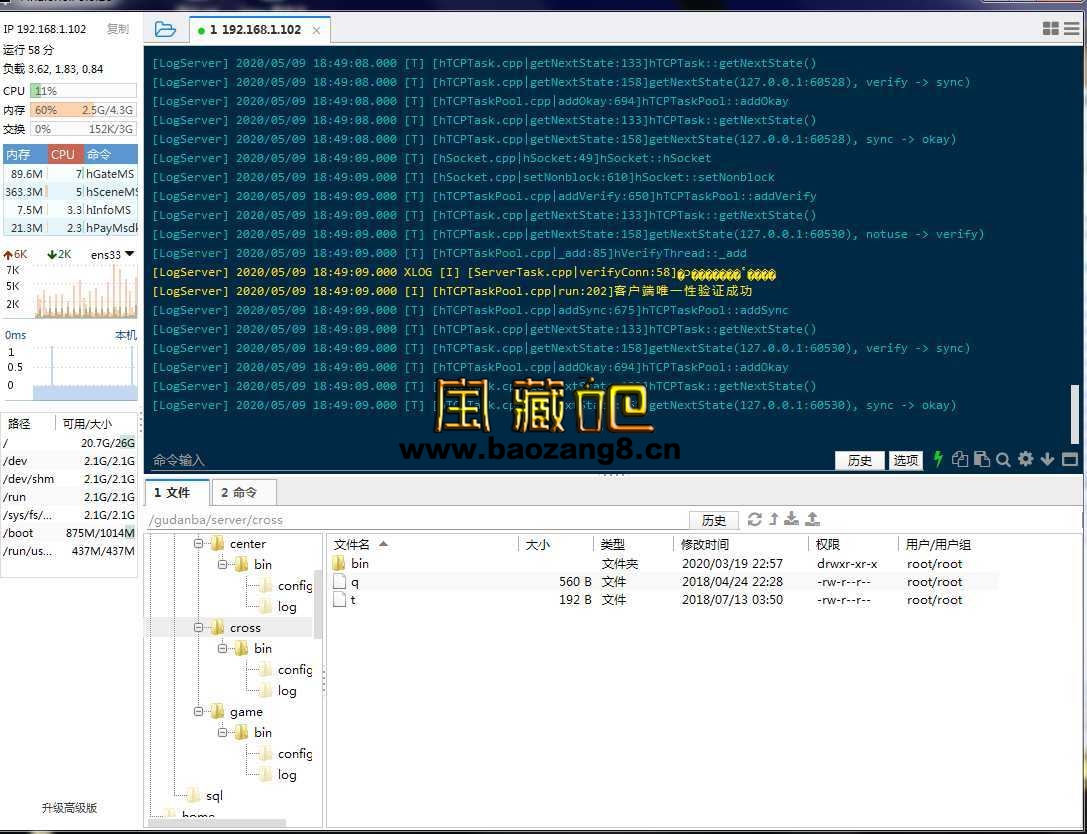This screenshot has width=1087, height=834.
Task: Click the 升级高级版 upgrade link
Action: pos(69,808)
